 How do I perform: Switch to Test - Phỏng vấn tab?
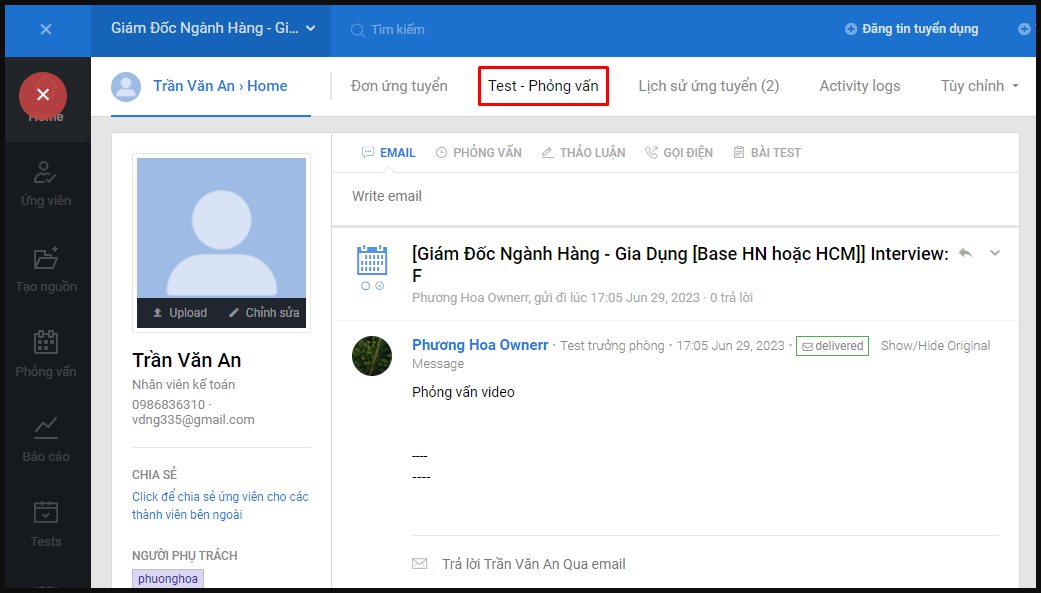click(x=543, y=86)
